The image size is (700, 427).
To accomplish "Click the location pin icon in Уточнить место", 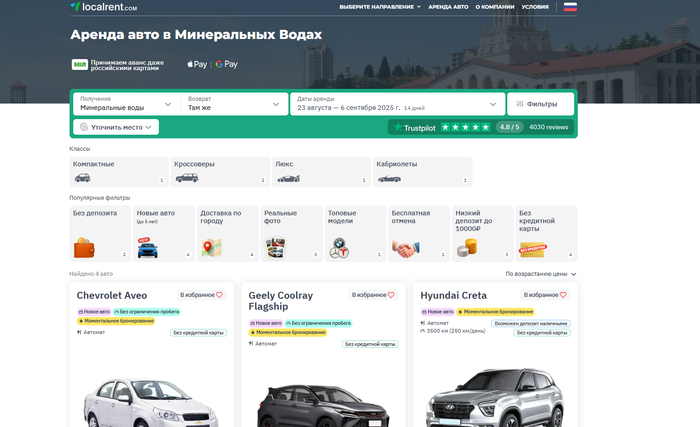I will click(x=83, y=127).
